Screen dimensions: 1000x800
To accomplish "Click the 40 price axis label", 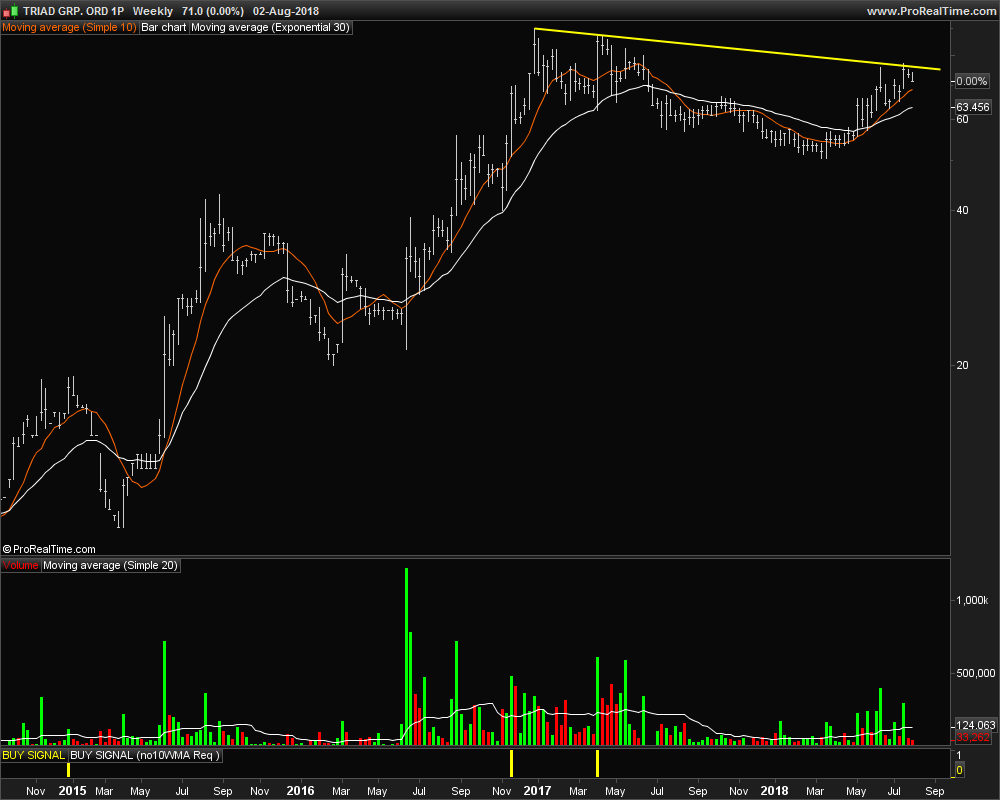I will (962, 211).
